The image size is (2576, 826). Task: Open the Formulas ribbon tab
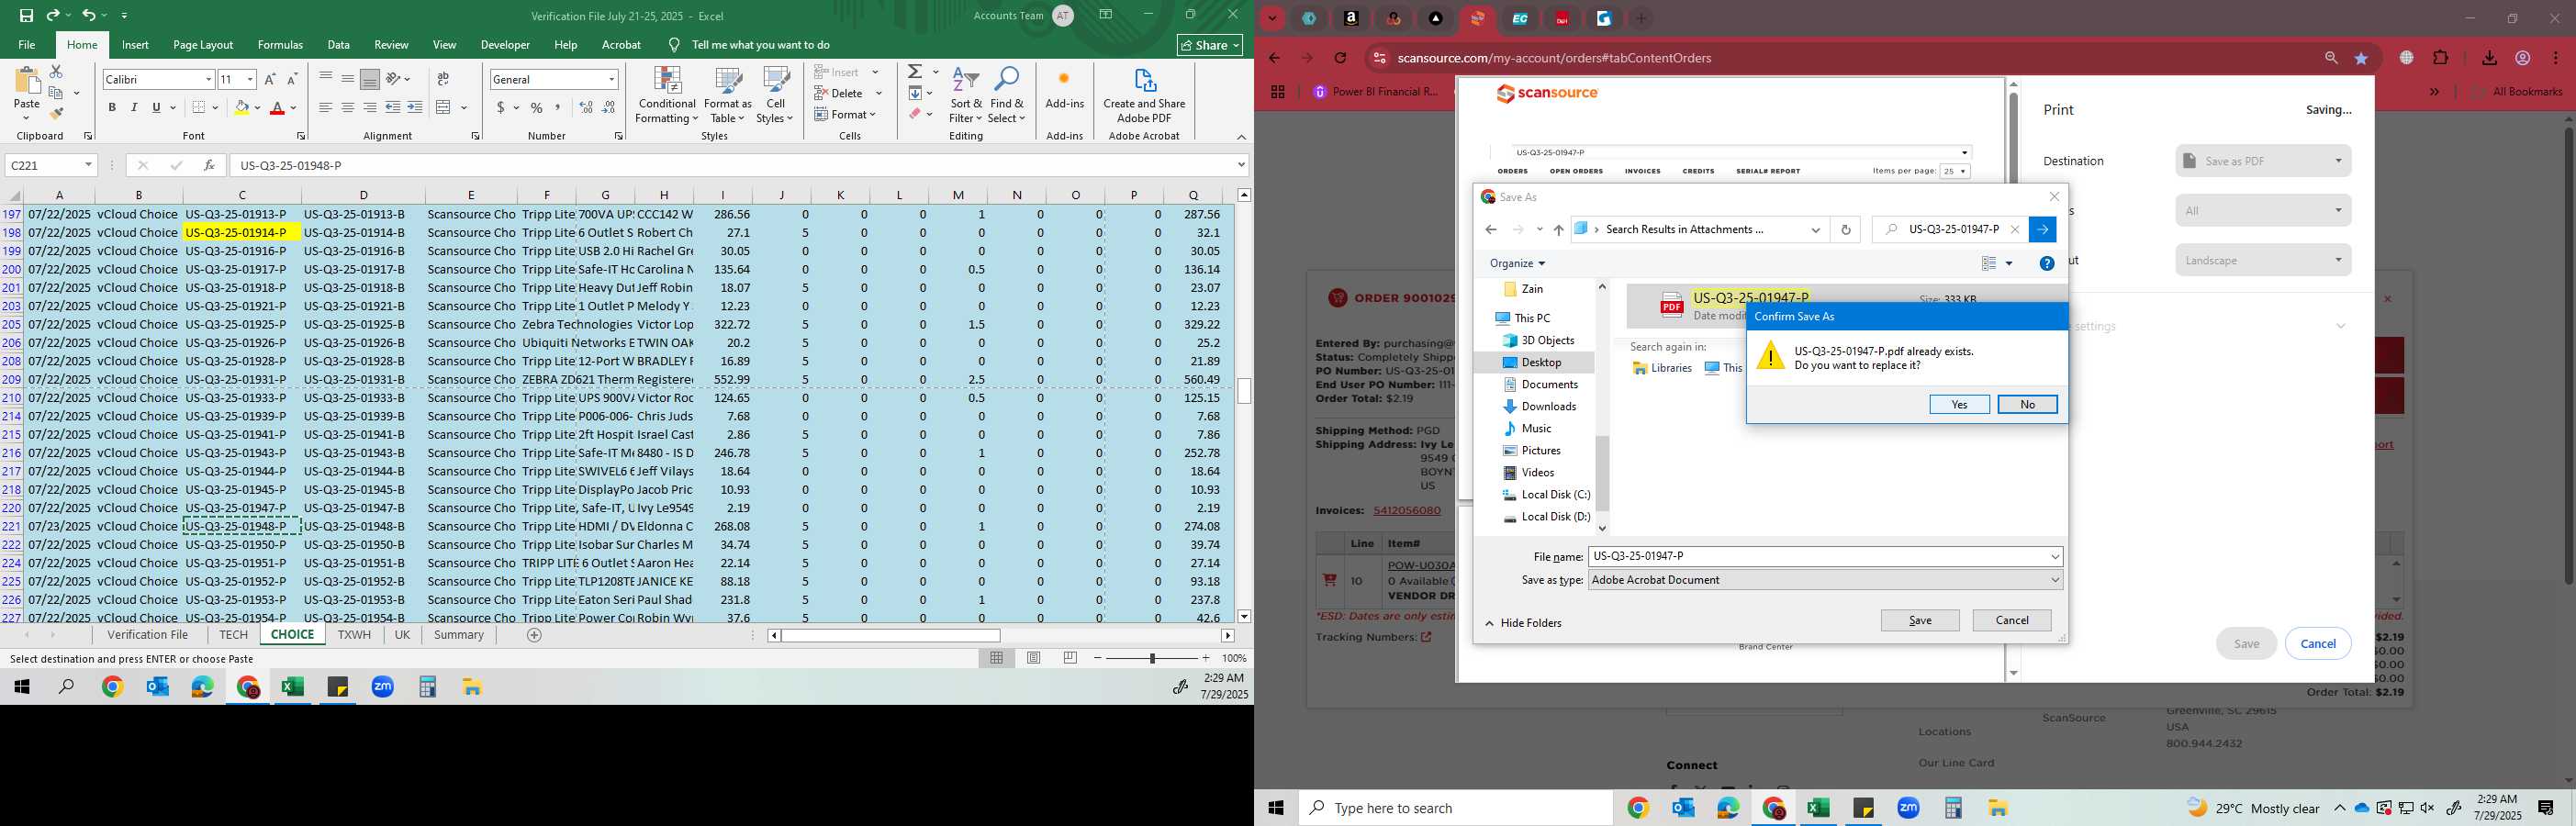[280, 45]
